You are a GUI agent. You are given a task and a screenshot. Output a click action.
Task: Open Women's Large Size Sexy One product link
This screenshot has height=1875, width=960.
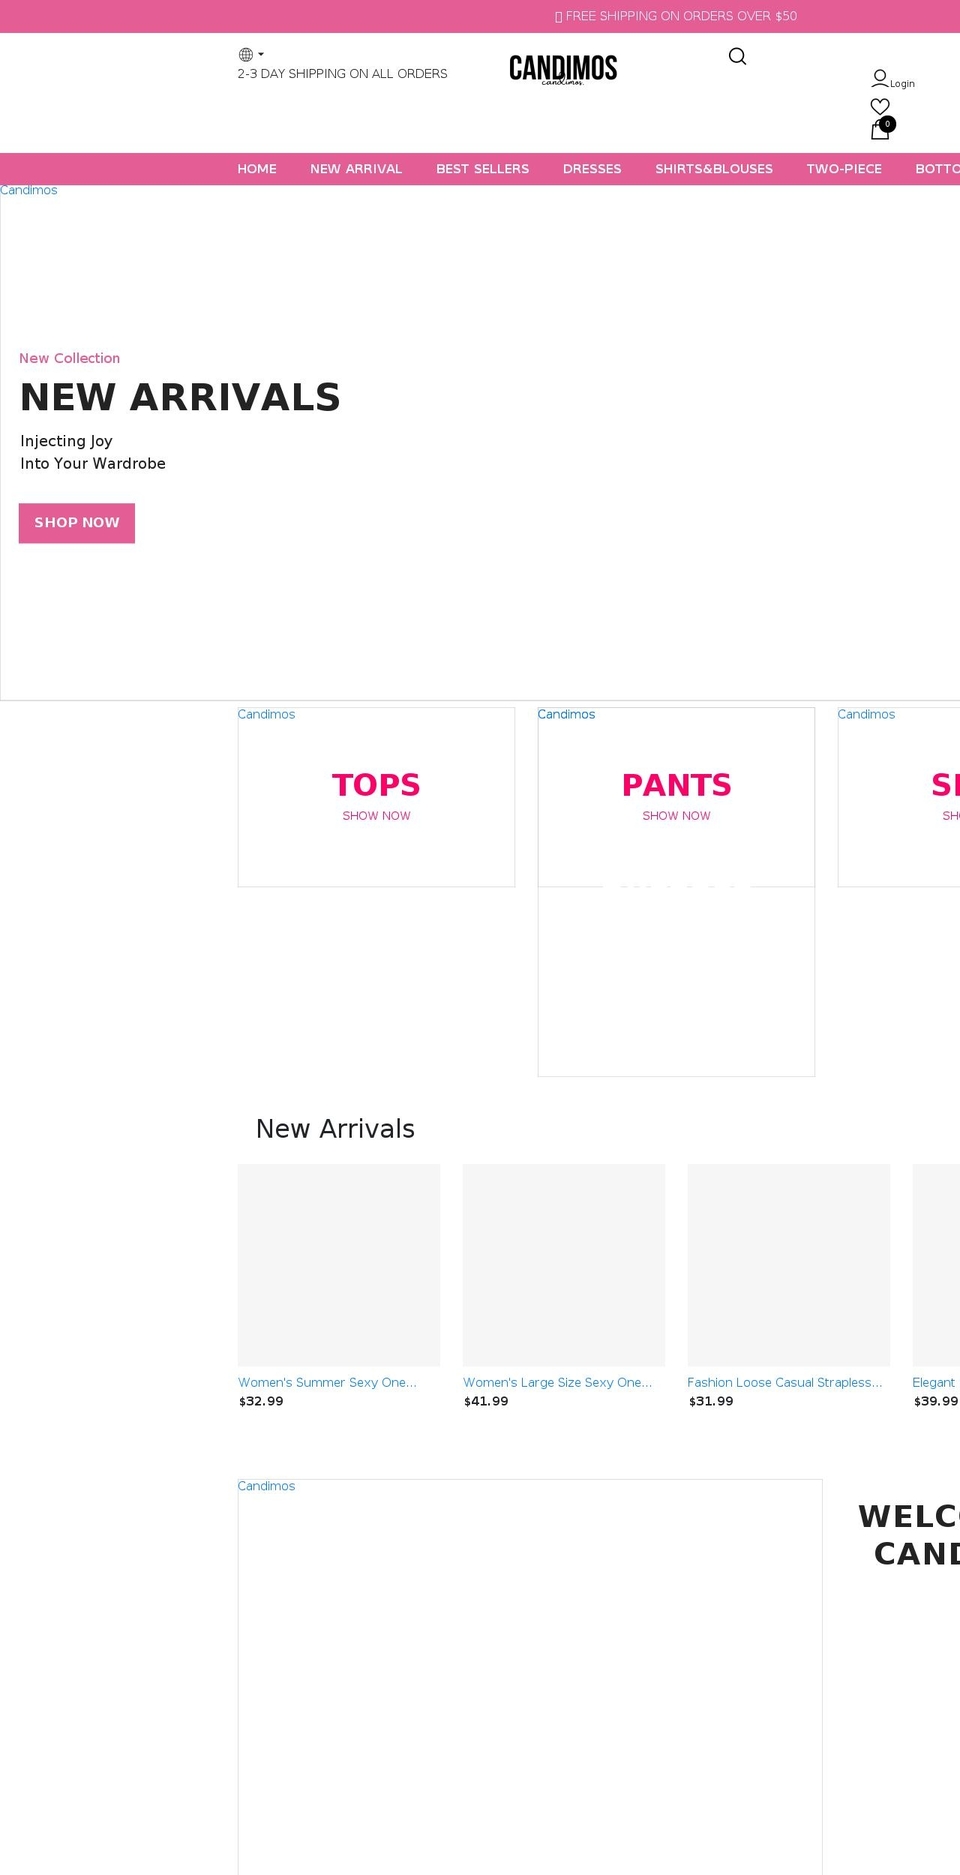(x=557, y=1383)
